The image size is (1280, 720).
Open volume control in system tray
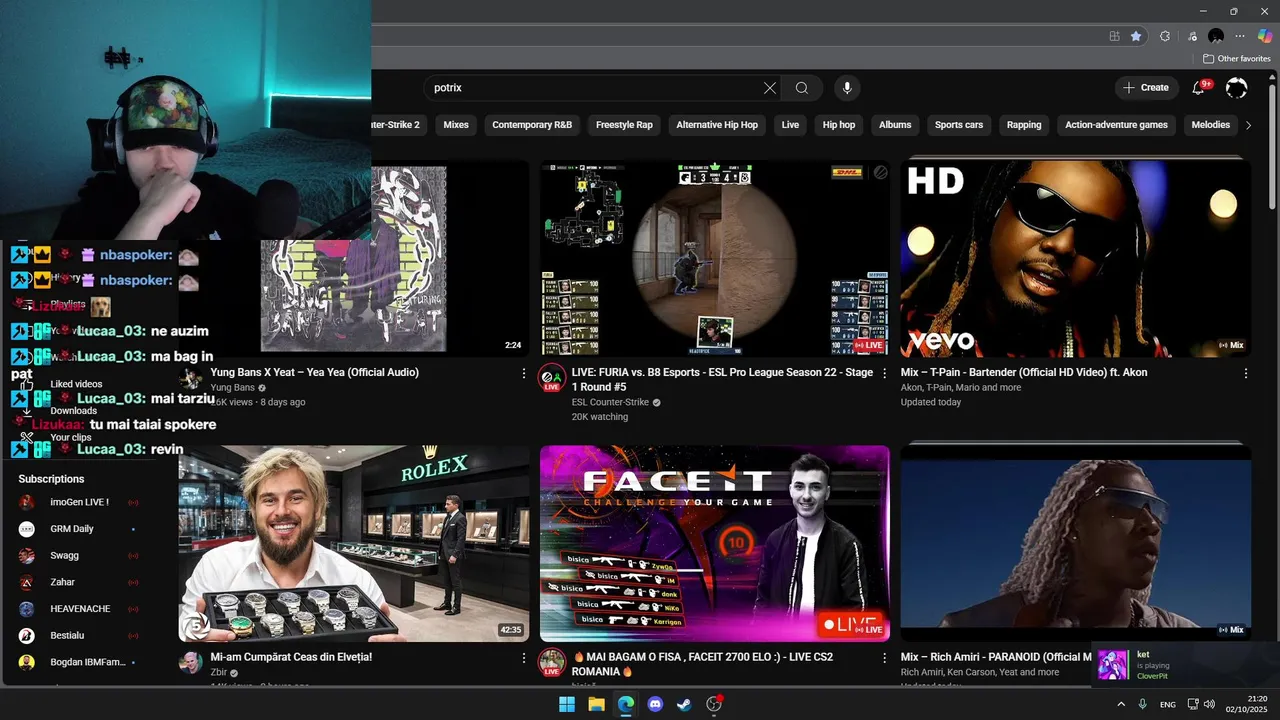click(x=1209, y=704)
